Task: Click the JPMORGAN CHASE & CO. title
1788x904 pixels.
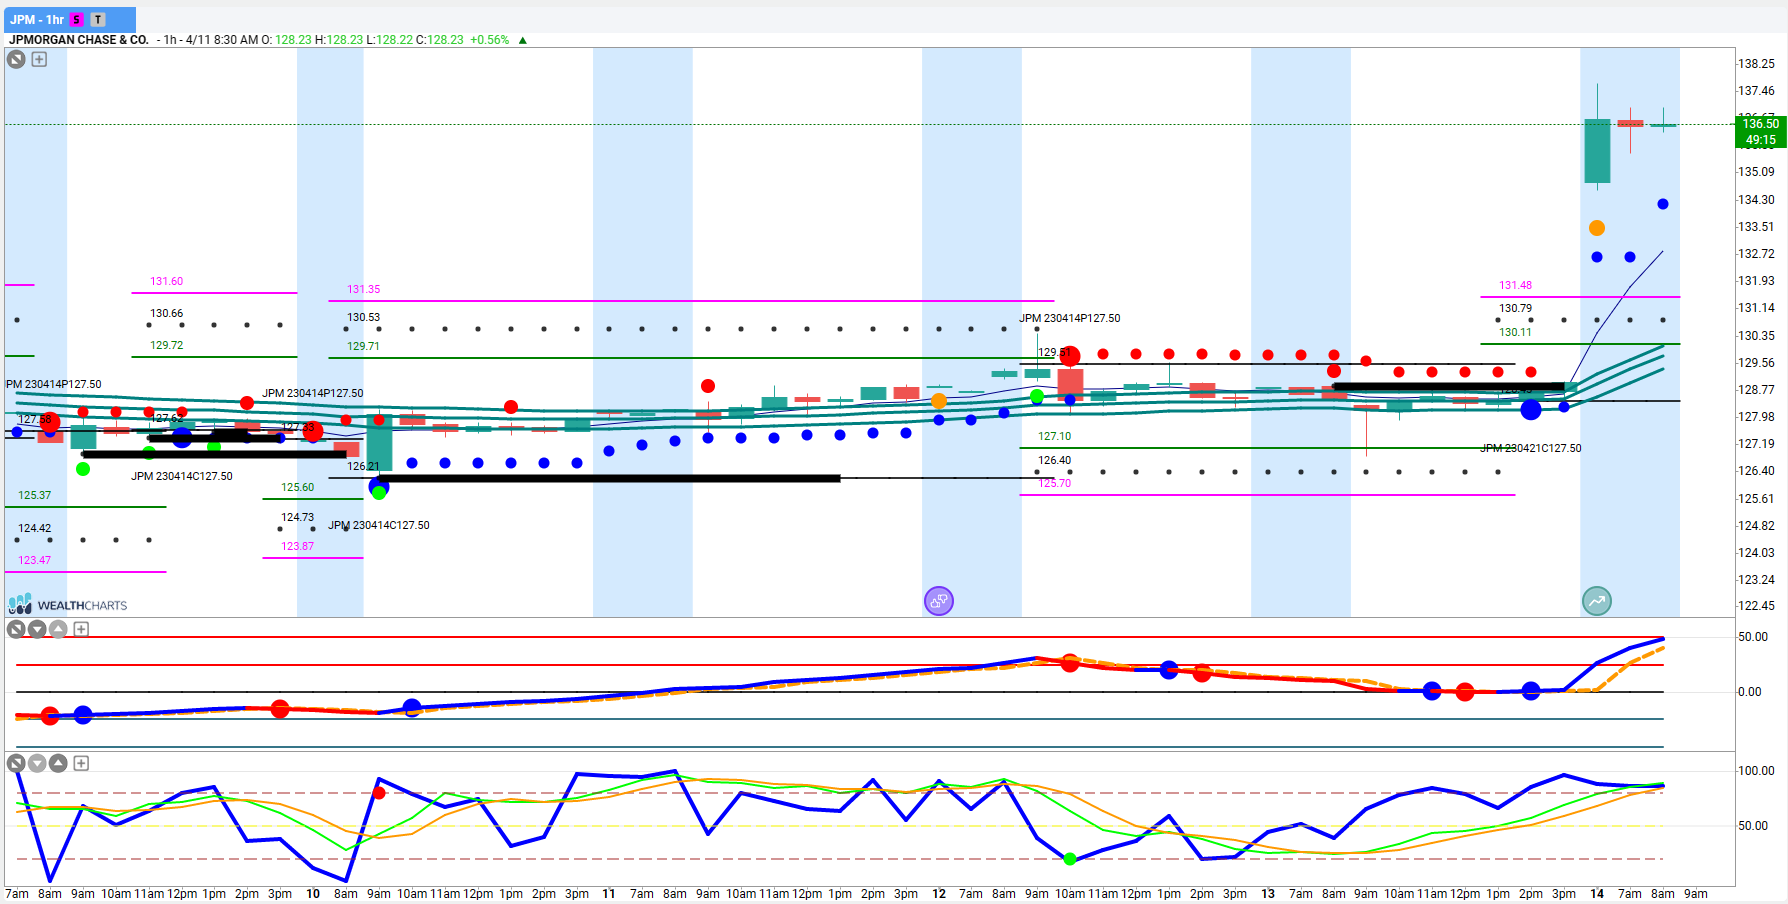Action: (79, 40)
